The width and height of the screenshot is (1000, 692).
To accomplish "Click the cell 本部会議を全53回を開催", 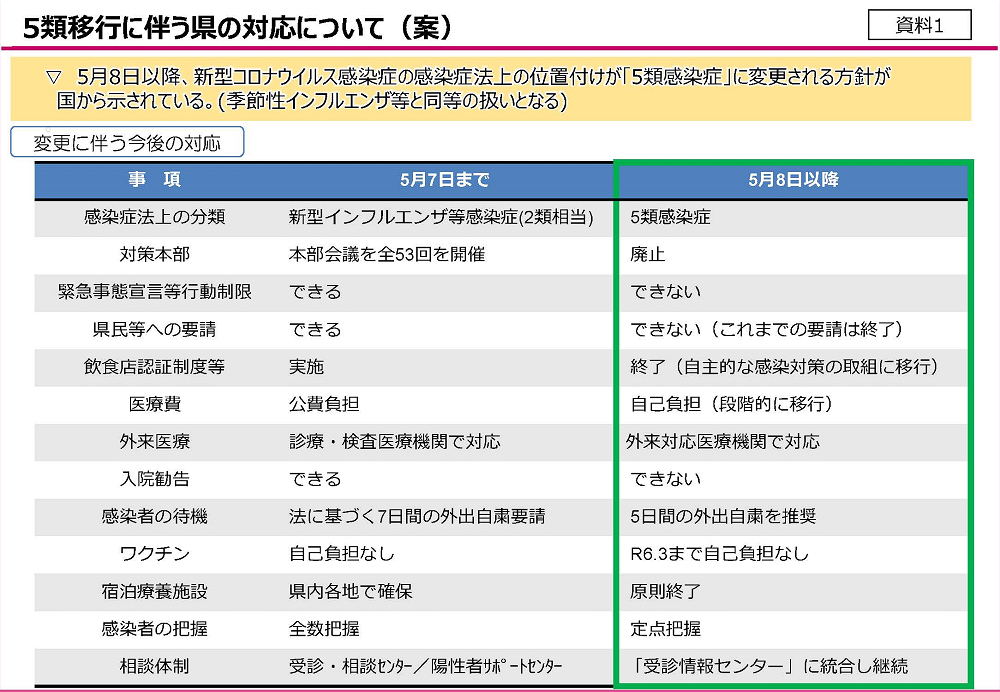I will click(386, 254).
